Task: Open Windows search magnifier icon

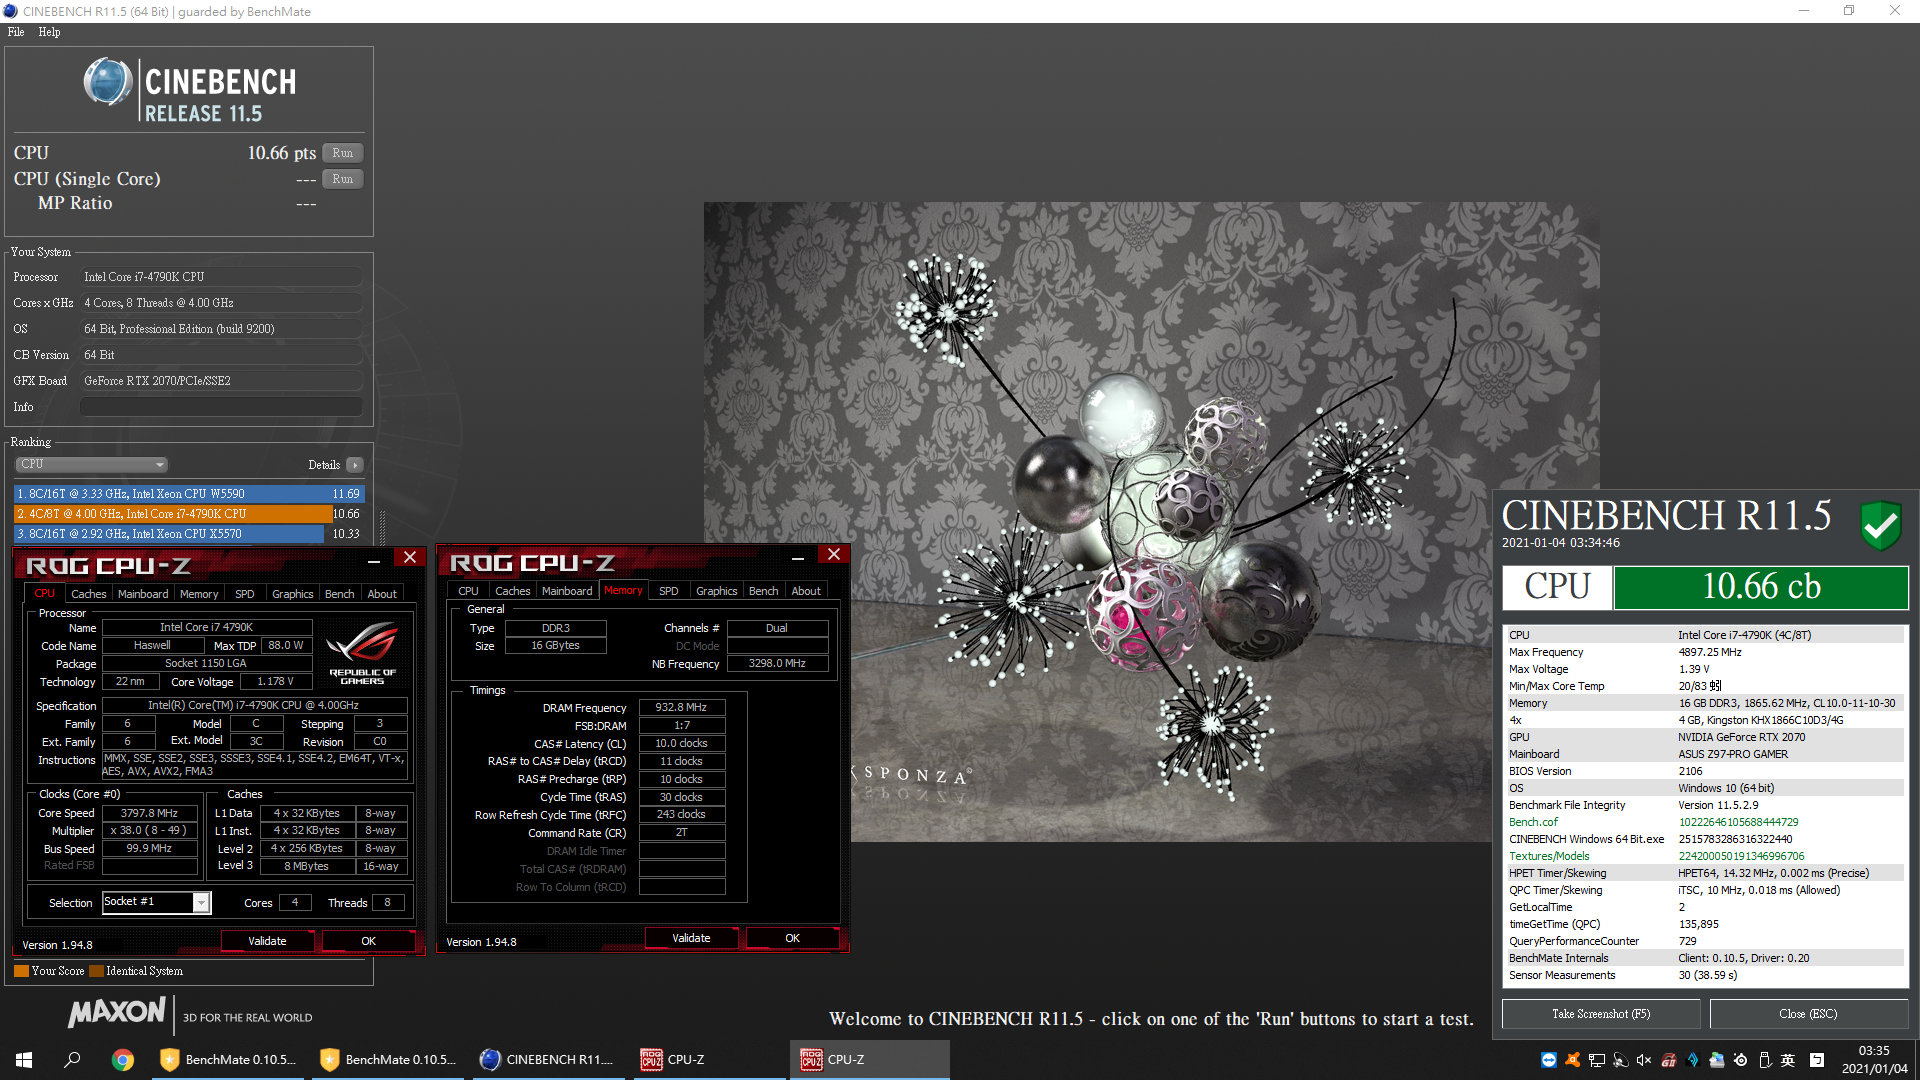Action: pyautogui.click(x=72, y=1060)
